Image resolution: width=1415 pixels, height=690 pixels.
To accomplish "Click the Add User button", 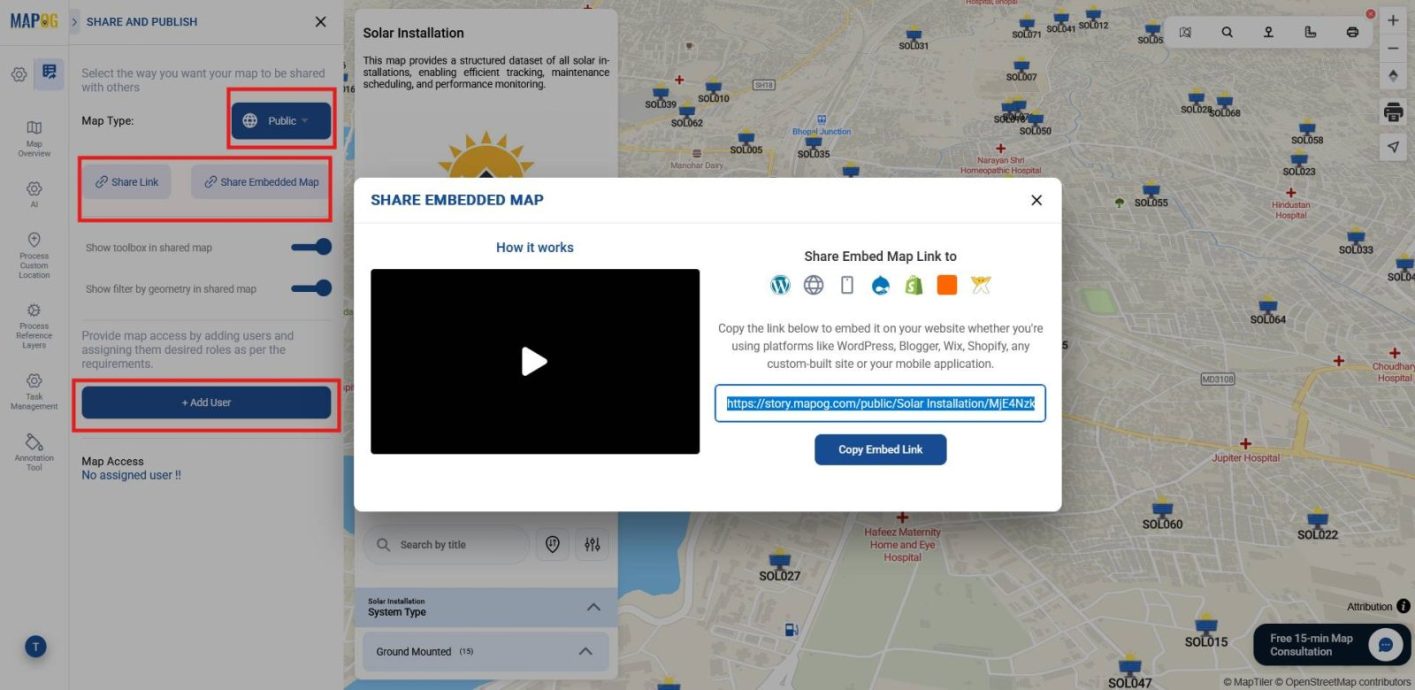I will point(206,402).
